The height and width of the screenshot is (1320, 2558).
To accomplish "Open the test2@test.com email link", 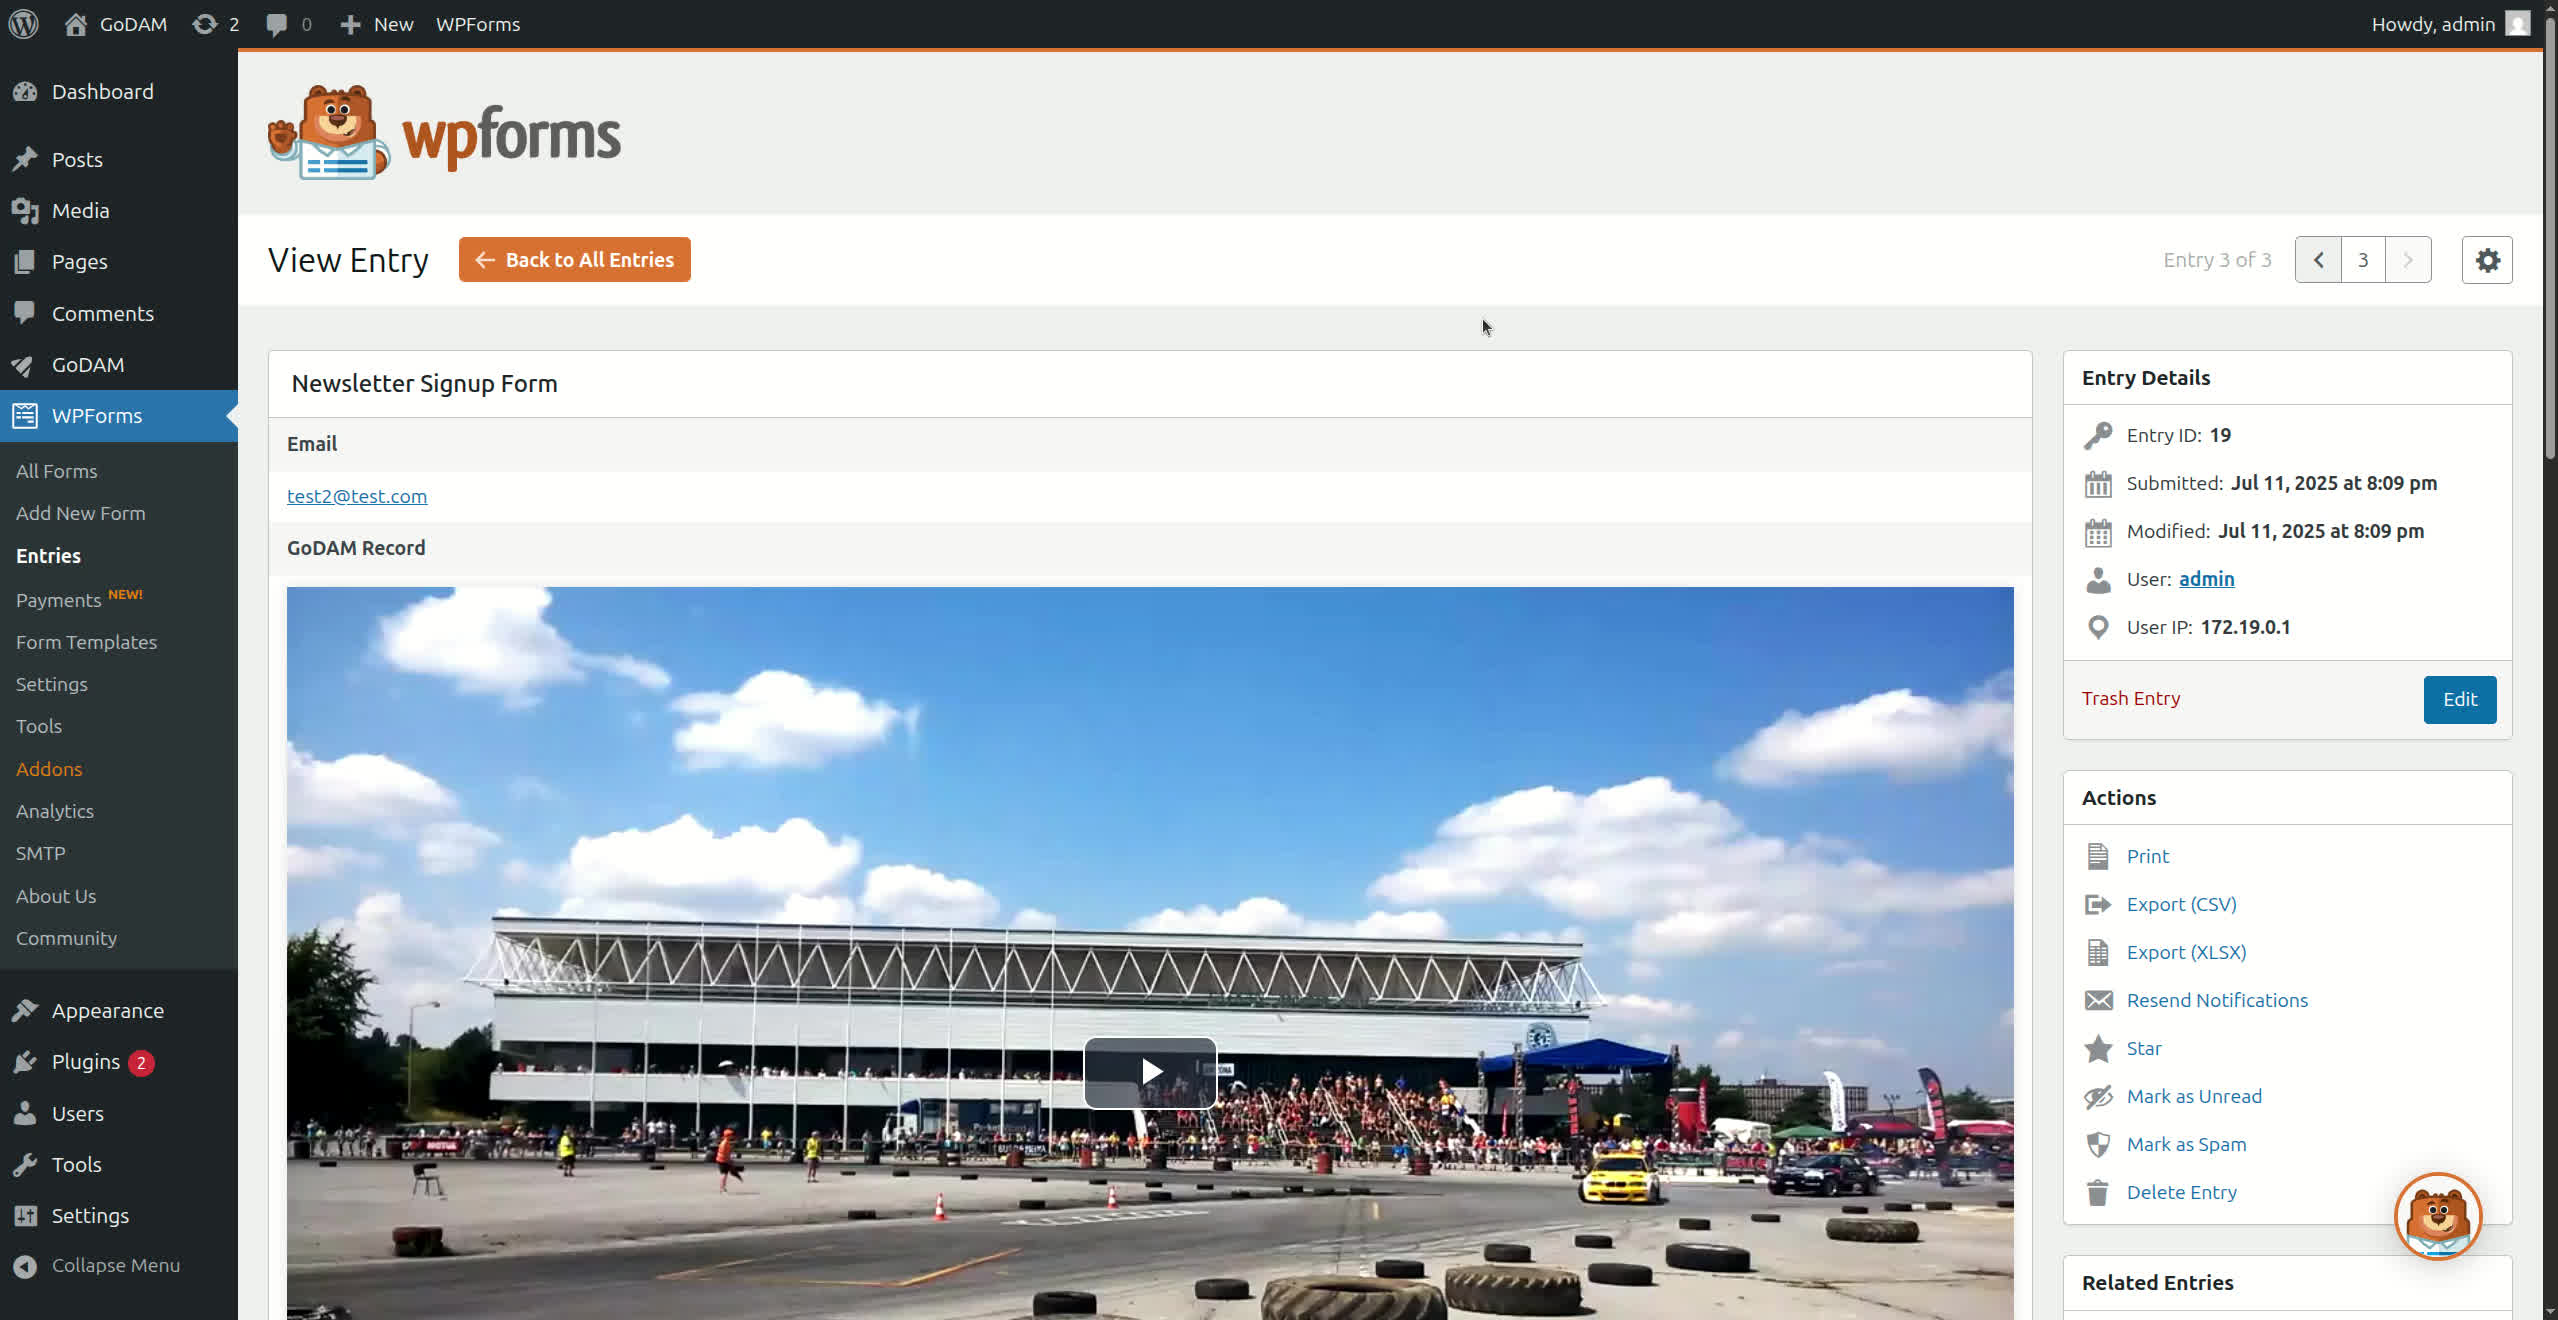I will point(357,496).
